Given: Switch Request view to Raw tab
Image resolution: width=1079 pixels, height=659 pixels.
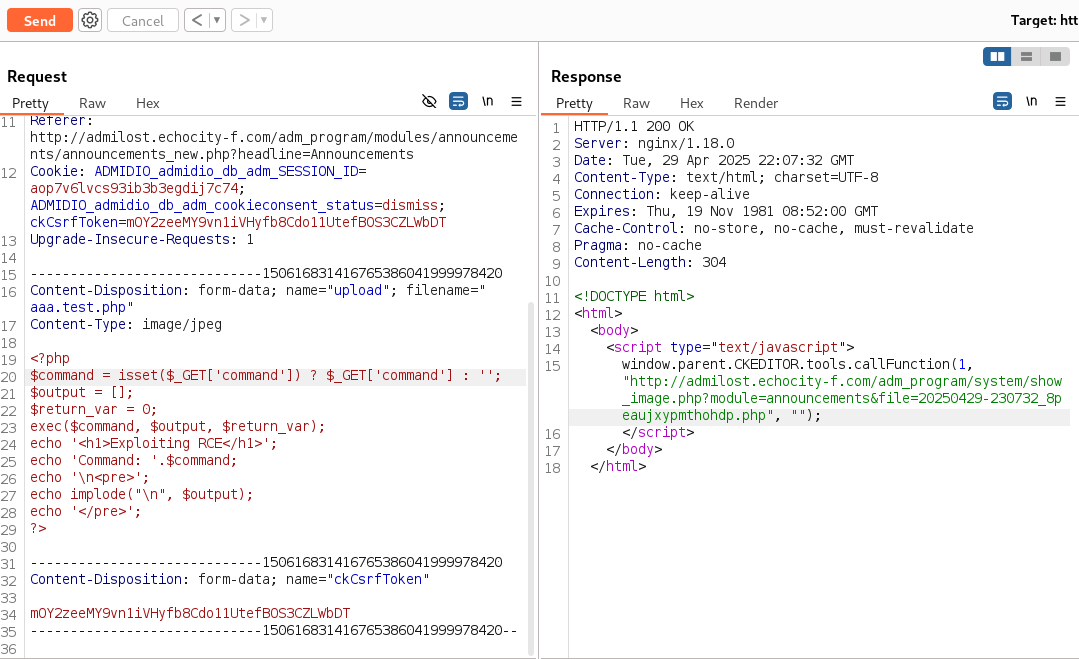Looking at the screenshot, I should [92, 103].
